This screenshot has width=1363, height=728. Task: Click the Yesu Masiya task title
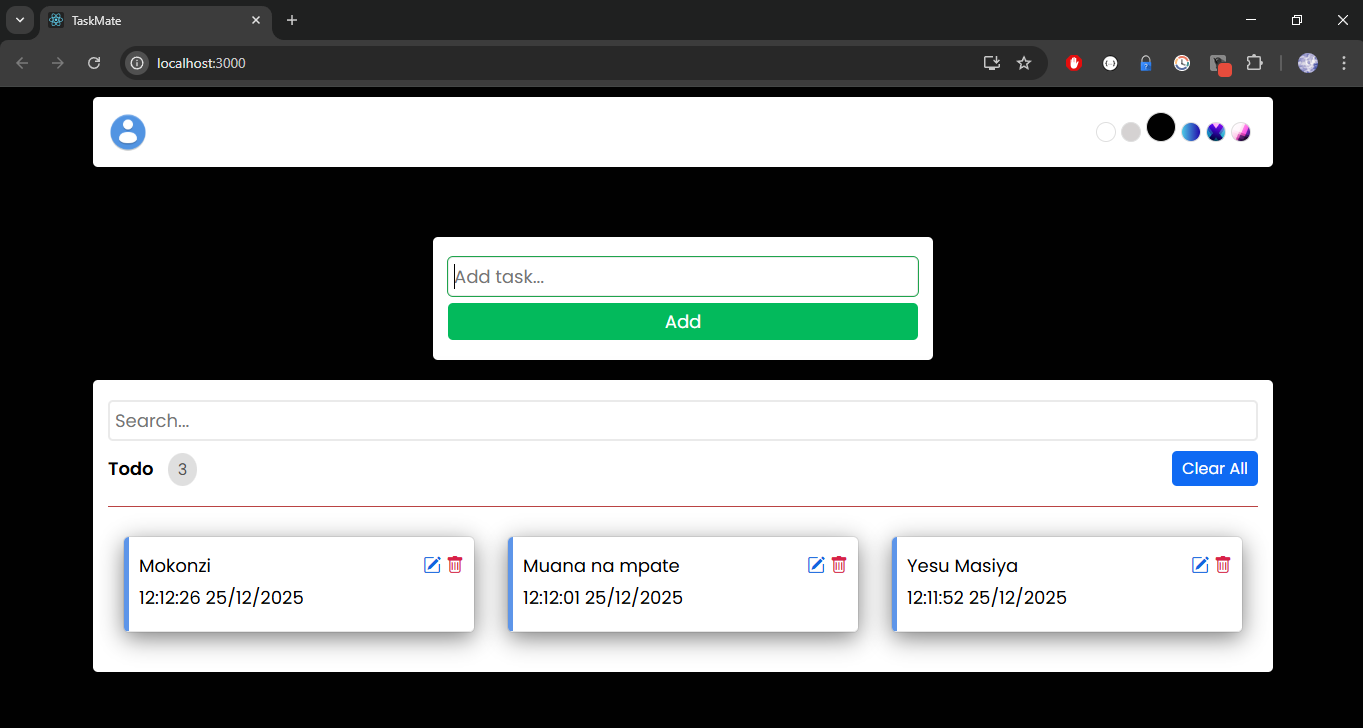pyautogui.click(x=962, y=566)
